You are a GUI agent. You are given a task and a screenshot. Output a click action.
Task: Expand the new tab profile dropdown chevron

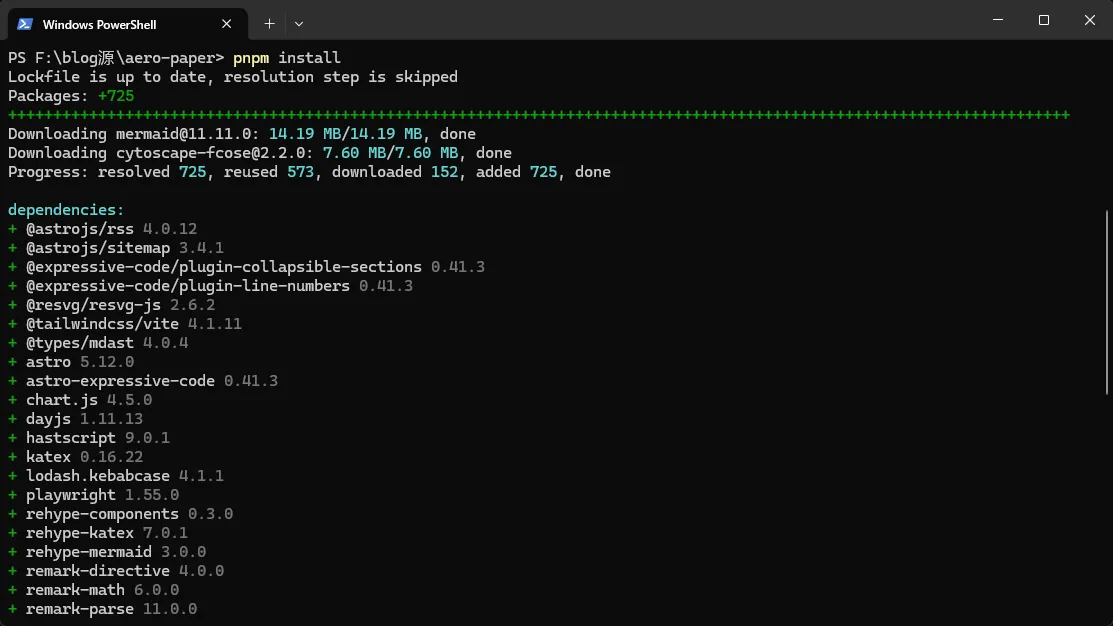(x=299, y=23)
